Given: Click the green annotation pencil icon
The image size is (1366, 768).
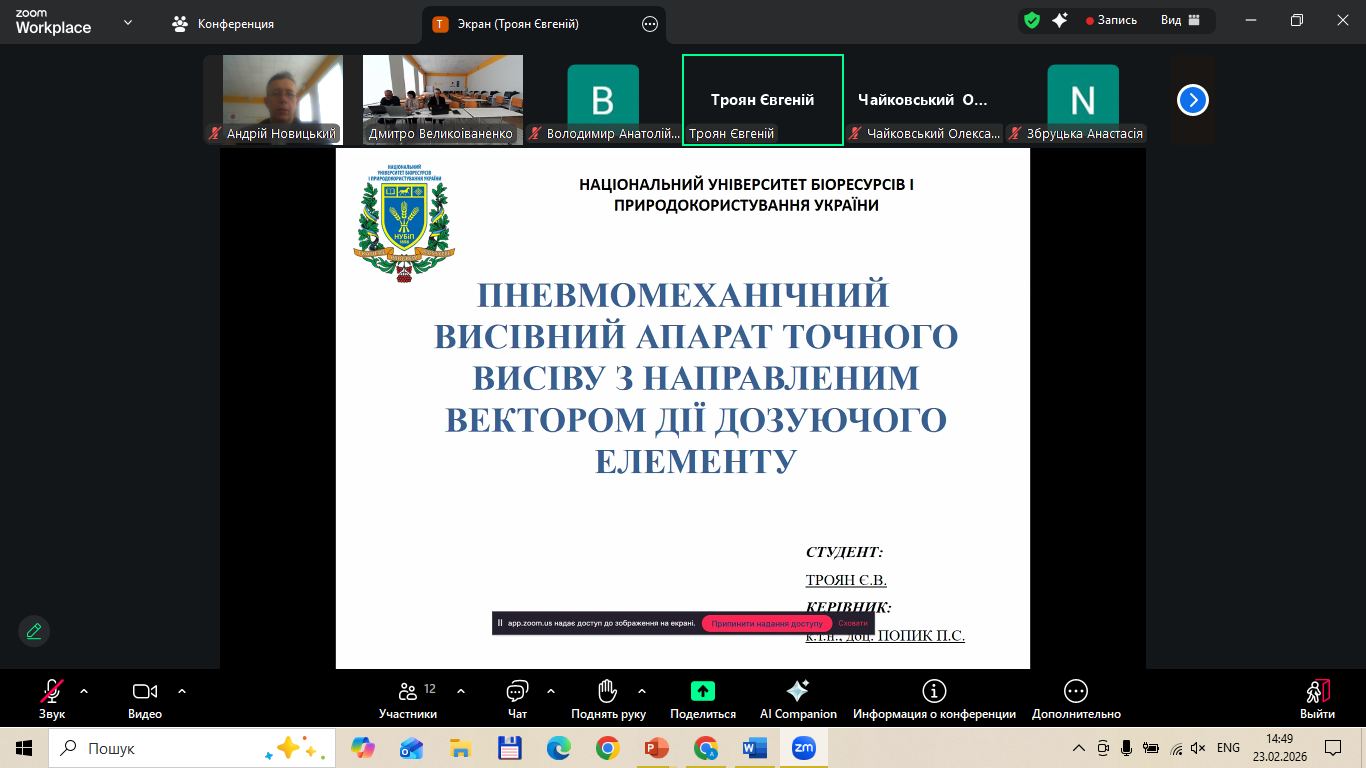Looking at the screenshot, I should [x=34, y=631].
